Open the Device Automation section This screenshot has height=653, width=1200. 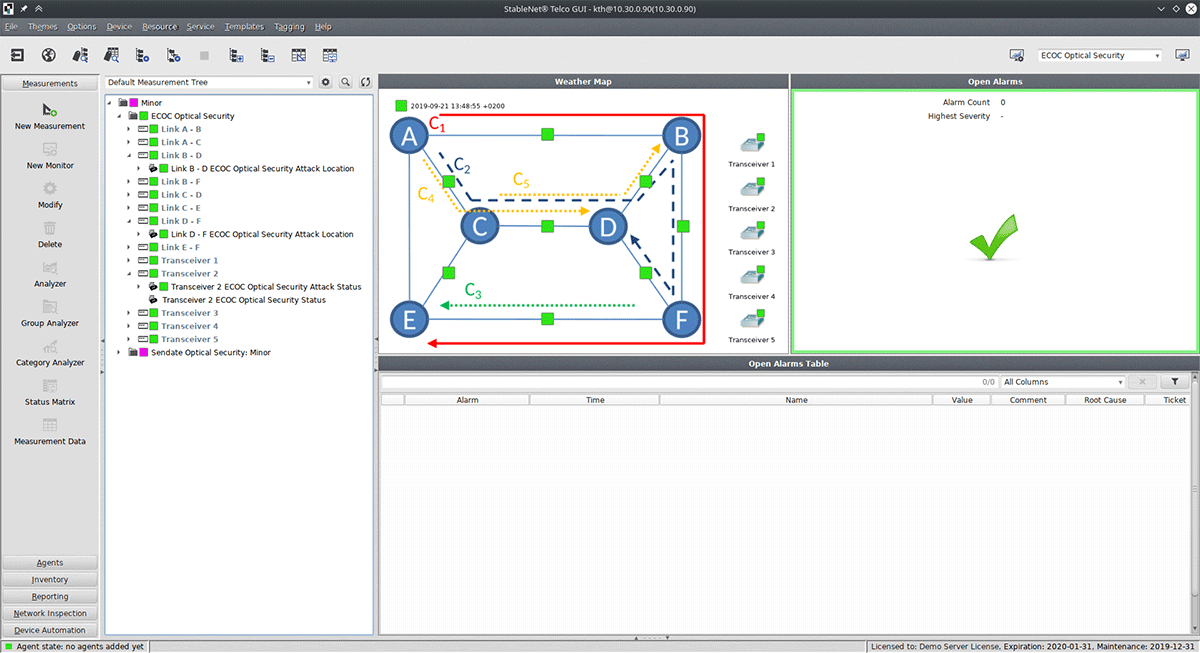point(50,631)
